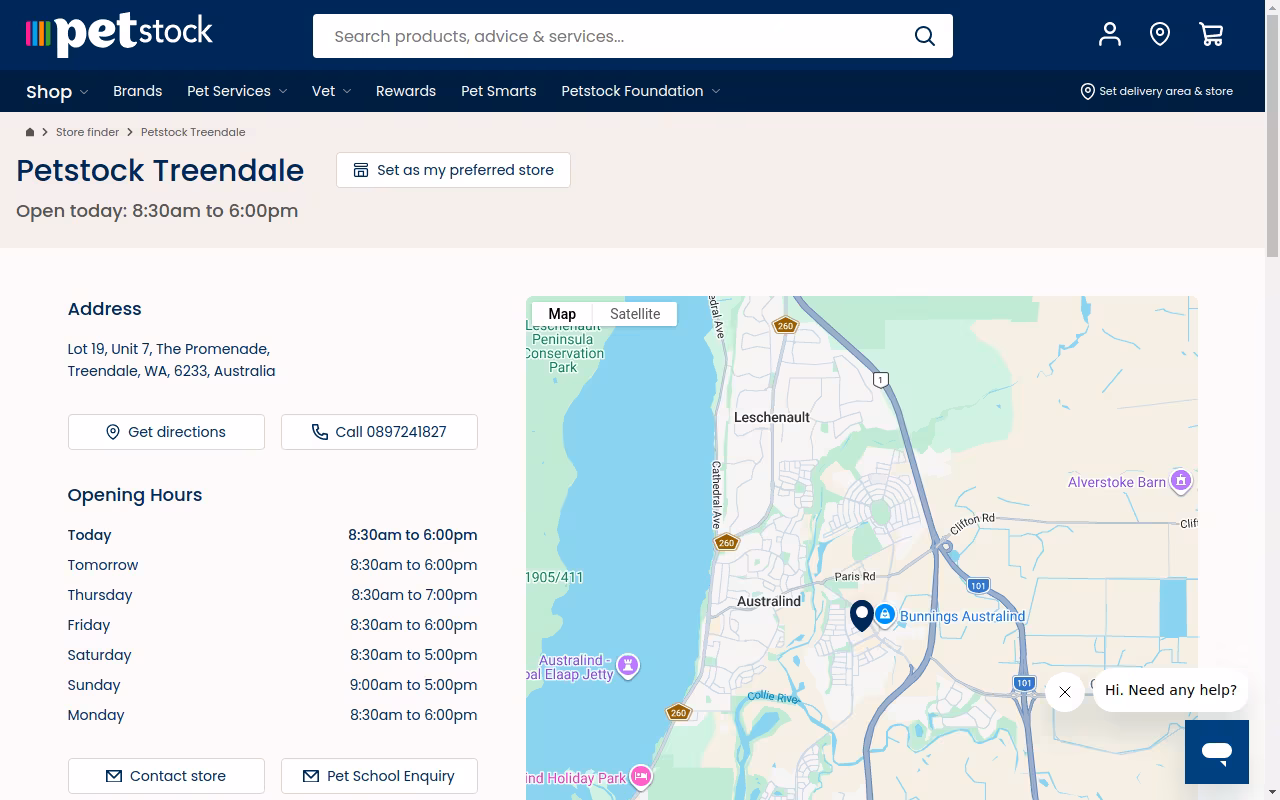Click the route 260 shield near Cathedral Ave
The width and height of the screenshot is (1280, 800).
click(726, 543)
